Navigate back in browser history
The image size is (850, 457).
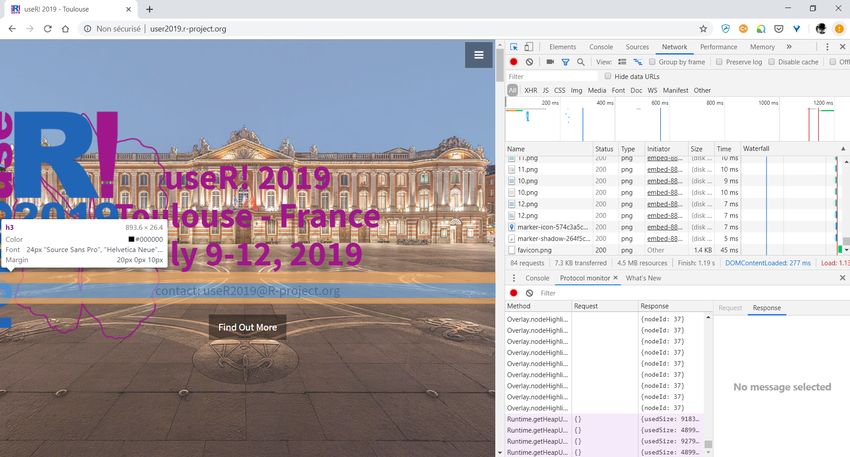tap(12, 29)
